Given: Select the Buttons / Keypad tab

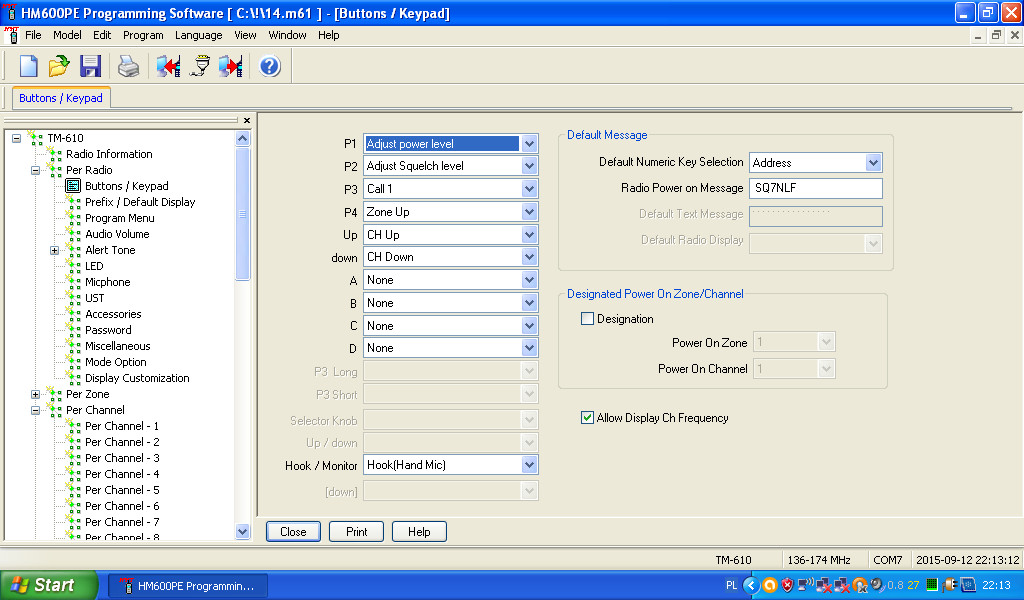Looking at the screenshot, I should pos(61,98).
